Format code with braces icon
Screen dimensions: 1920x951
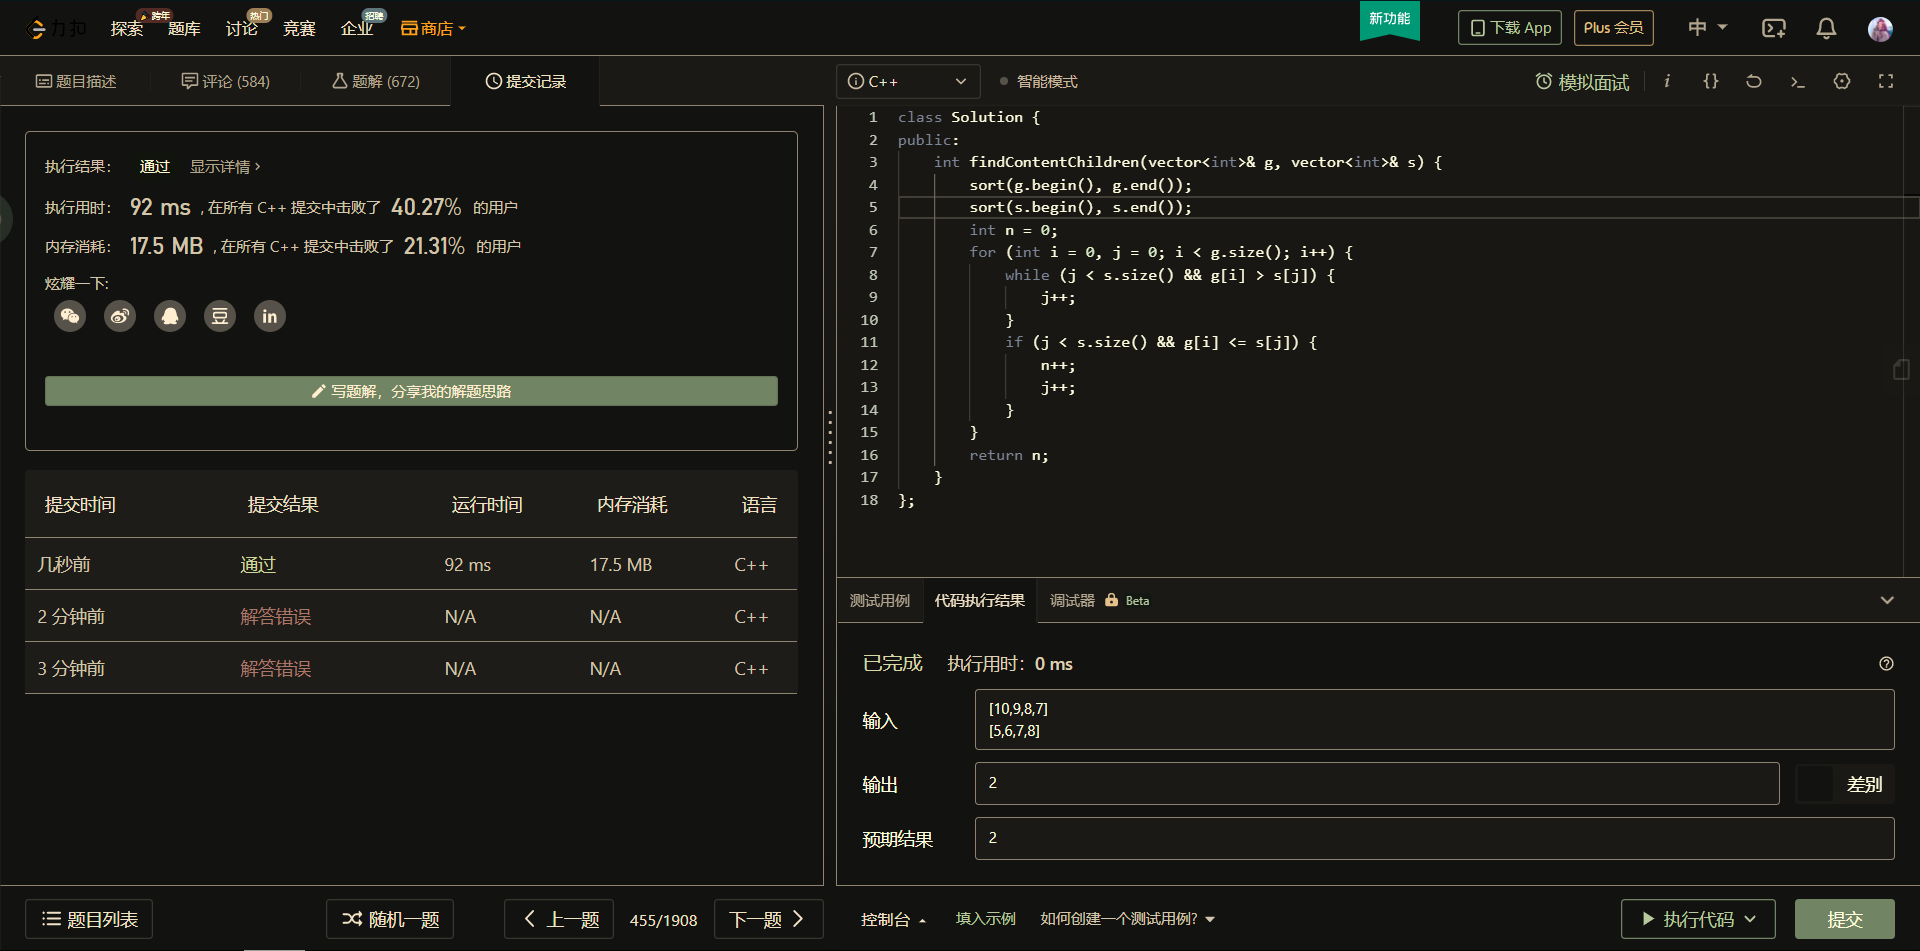[1711, 81]
